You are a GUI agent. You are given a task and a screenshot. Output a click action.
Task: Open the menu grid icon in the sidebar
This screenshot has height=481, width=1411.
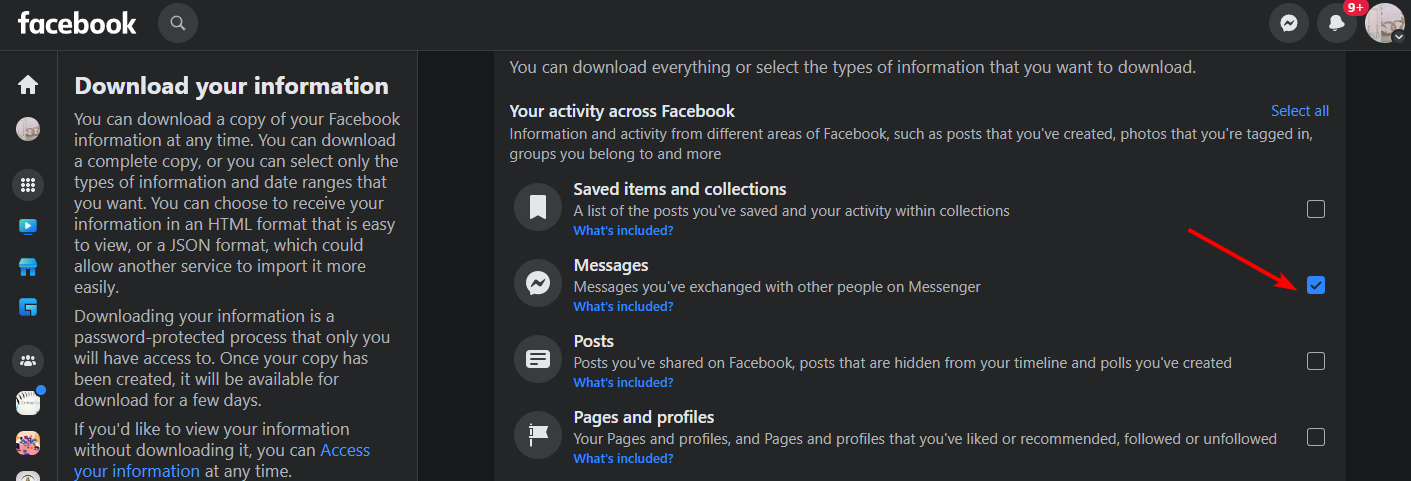pyautogui.click(x=28, y=185)
